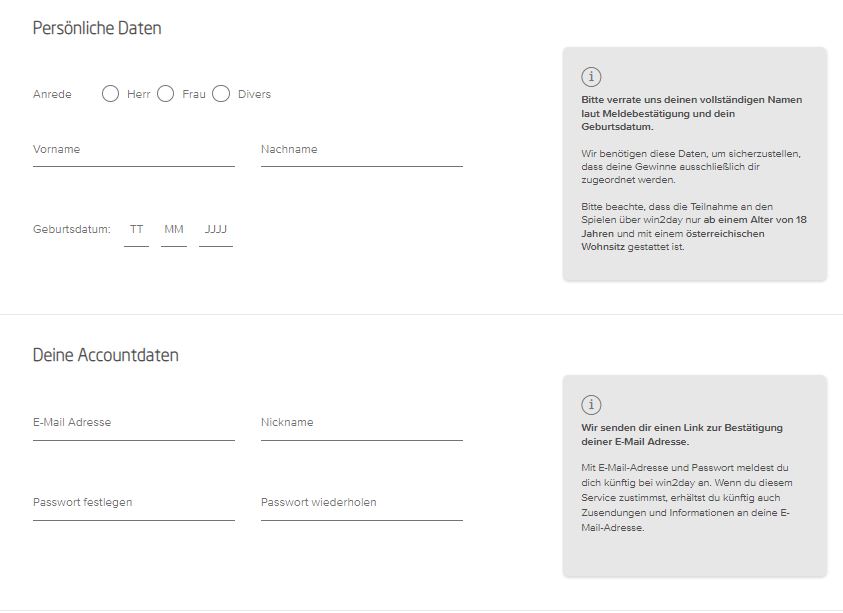Click the E-Mail Adresse input

(133, 423)
